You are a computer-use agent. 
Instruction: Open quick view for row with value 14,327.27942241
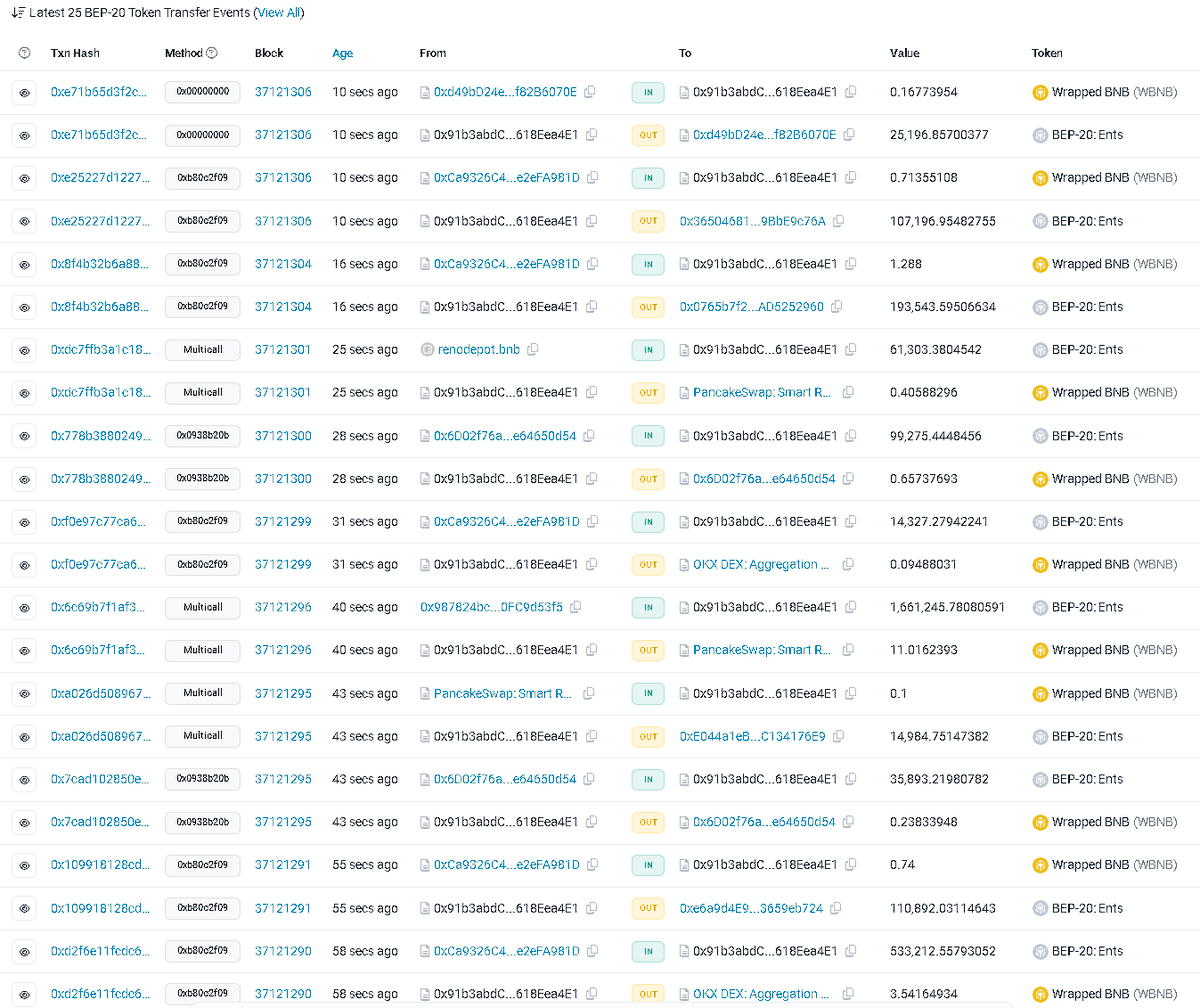pyautogui.click(x=24, y=522)
